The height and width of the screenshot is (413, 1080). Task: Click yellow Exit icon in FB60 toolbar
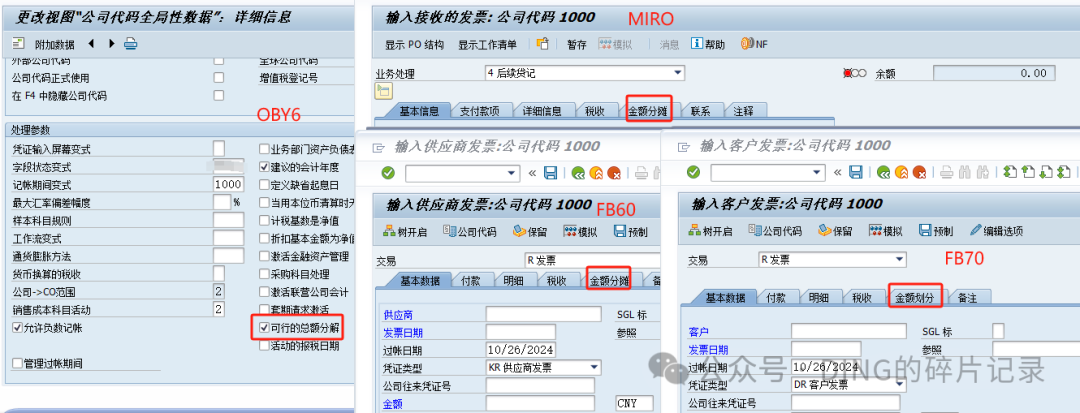[x=596, y=172]
